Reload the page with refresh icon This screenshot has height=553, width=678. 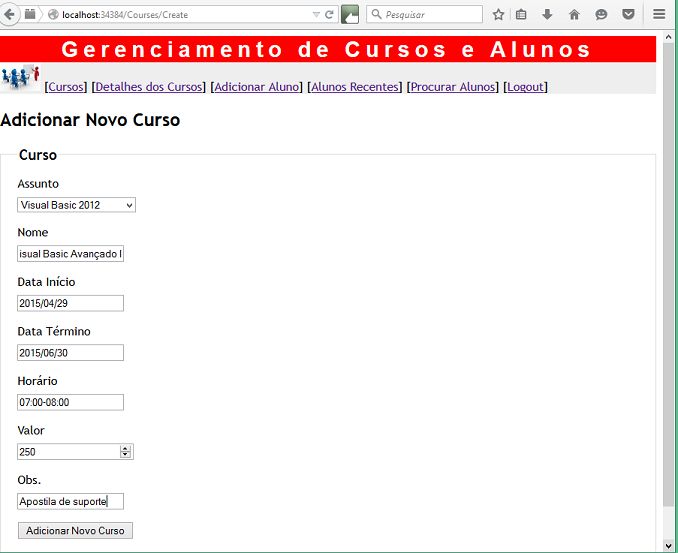(329, 15)
